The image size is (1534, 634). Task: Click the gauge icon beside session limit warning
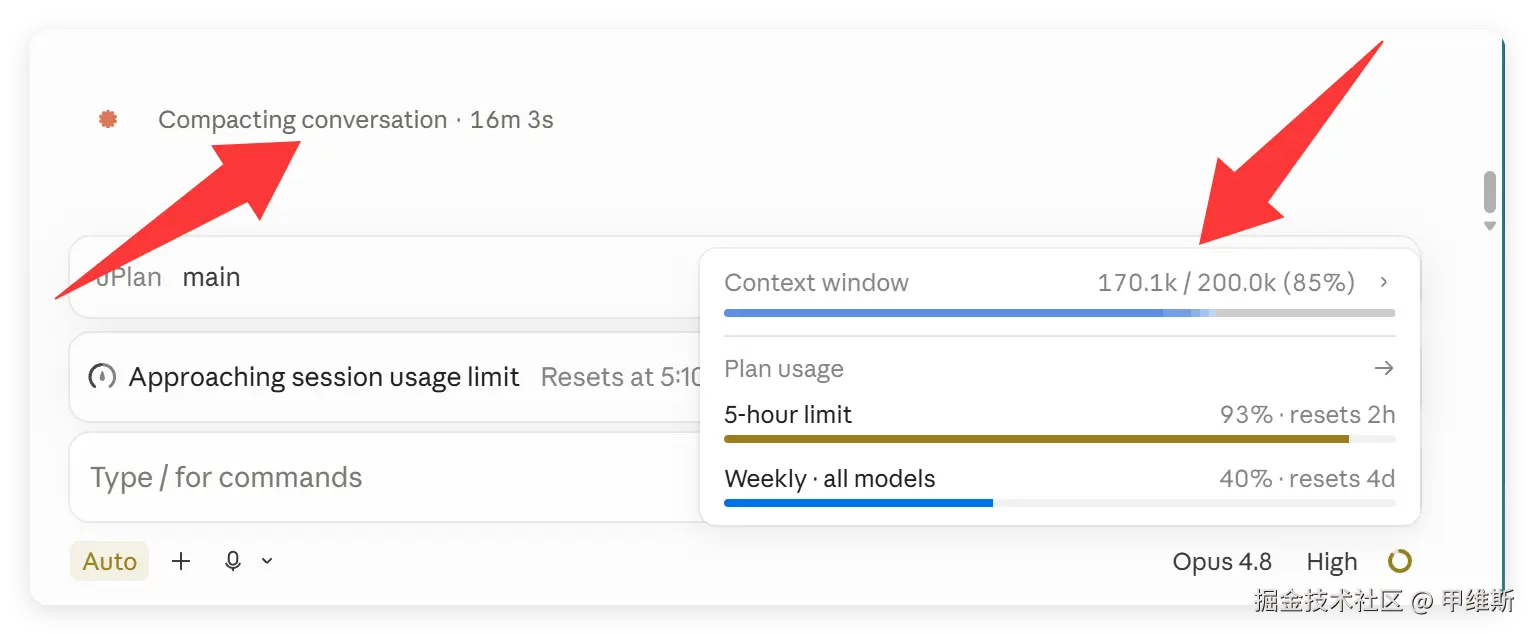point(102,377)
